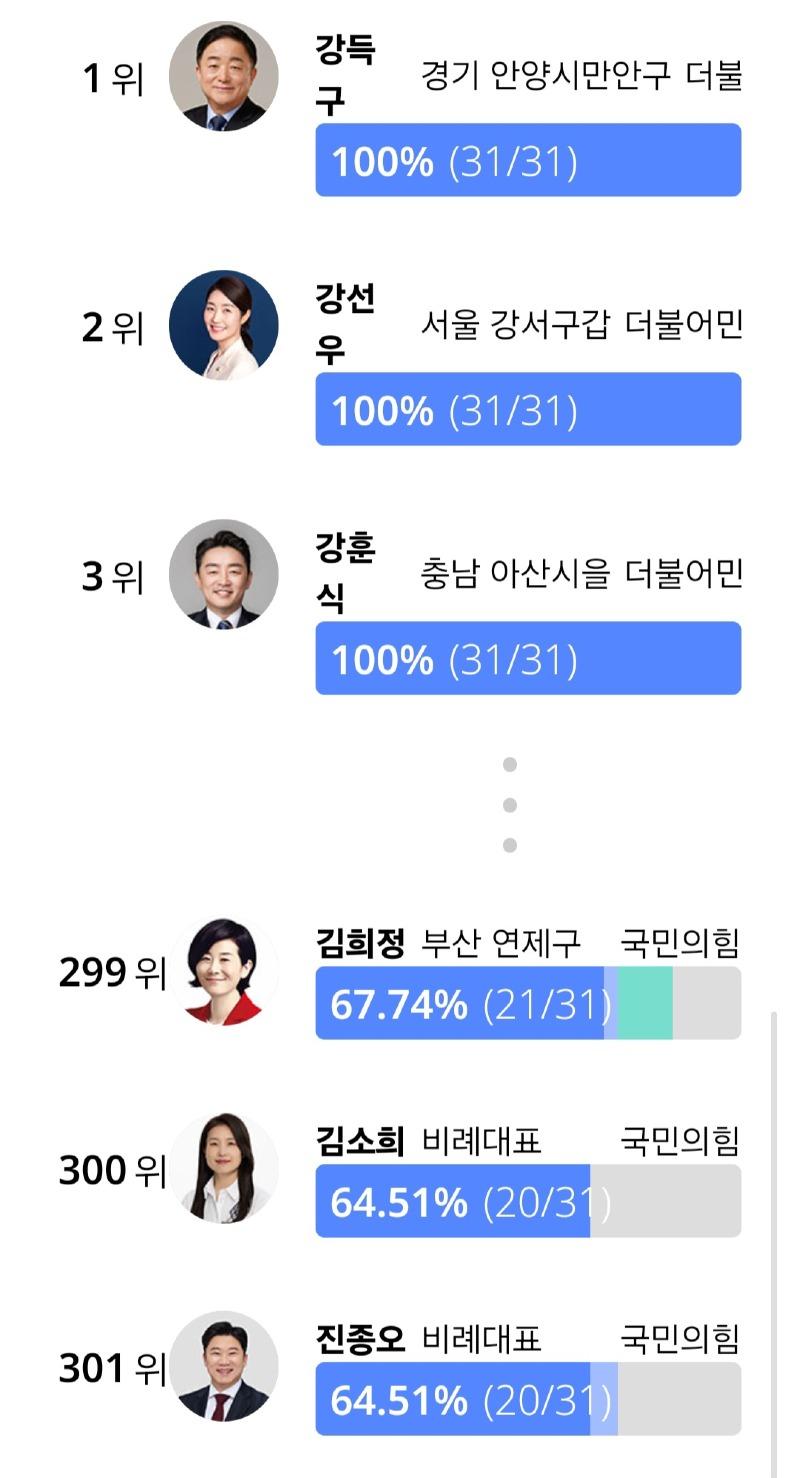Select the name 김소희
800x1478 pixels.
point(360,1141)
